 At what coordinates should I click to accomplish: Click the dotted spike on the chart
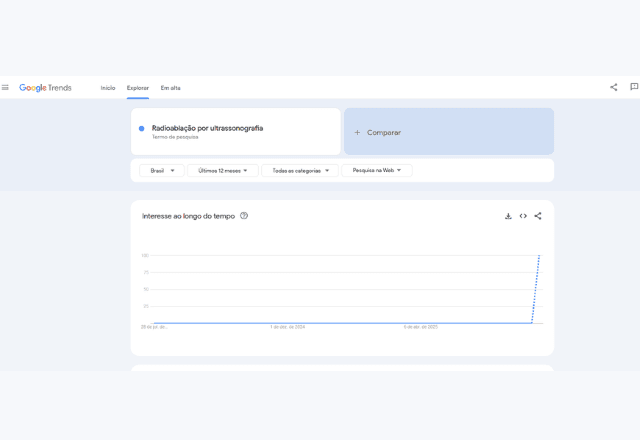[x=536, y=289]
